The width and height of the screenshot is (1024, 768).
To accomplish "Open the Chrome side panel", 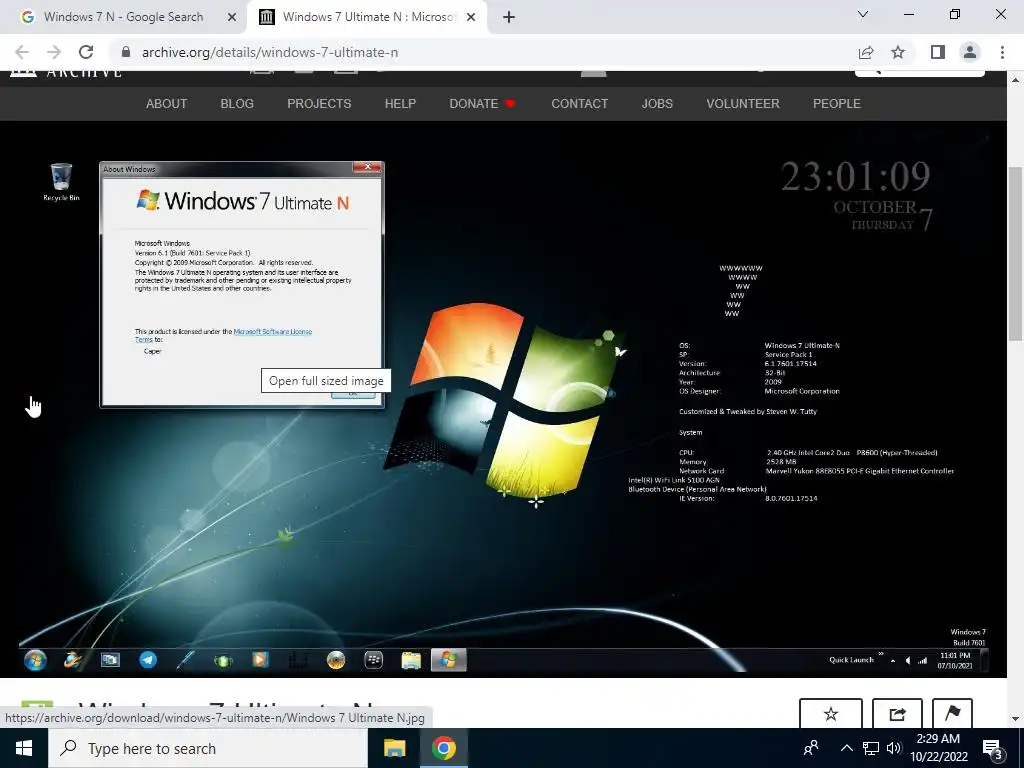I will coord(938,52).
